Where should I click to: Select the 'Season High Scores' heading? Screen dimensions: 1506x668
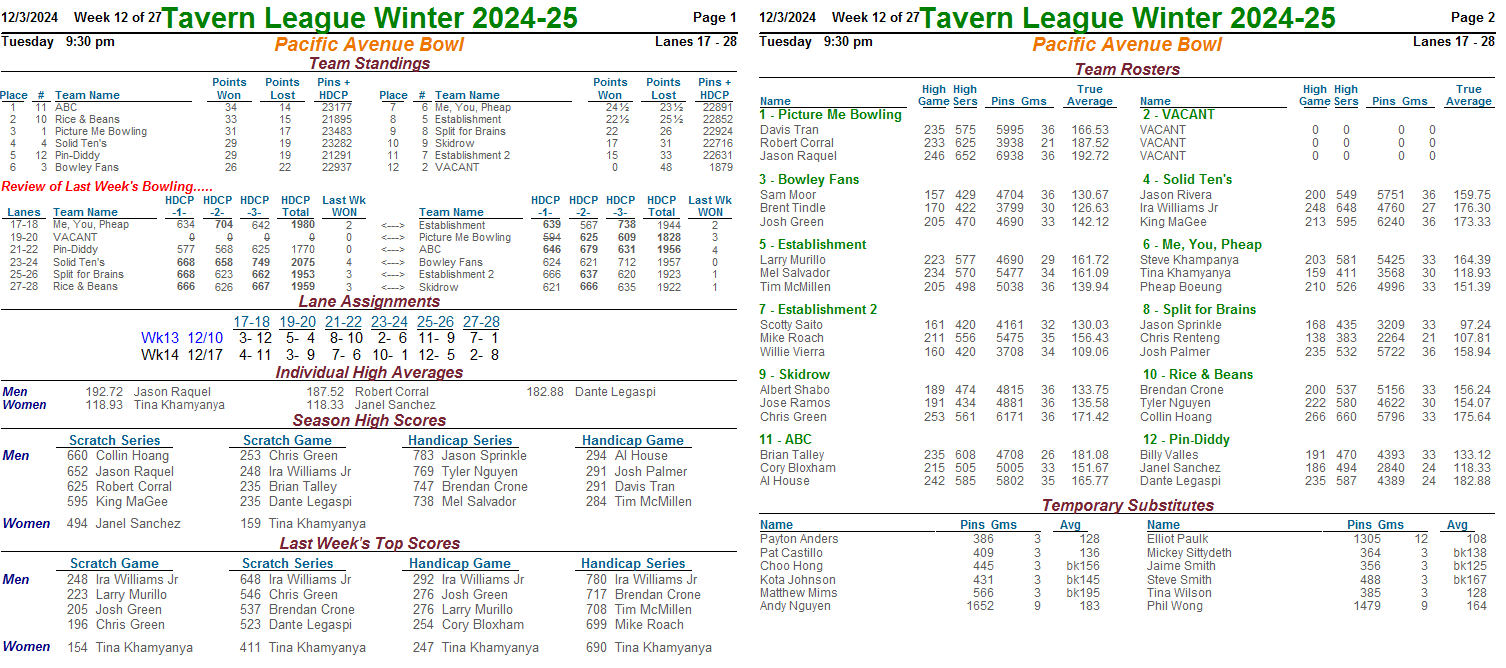369,420
